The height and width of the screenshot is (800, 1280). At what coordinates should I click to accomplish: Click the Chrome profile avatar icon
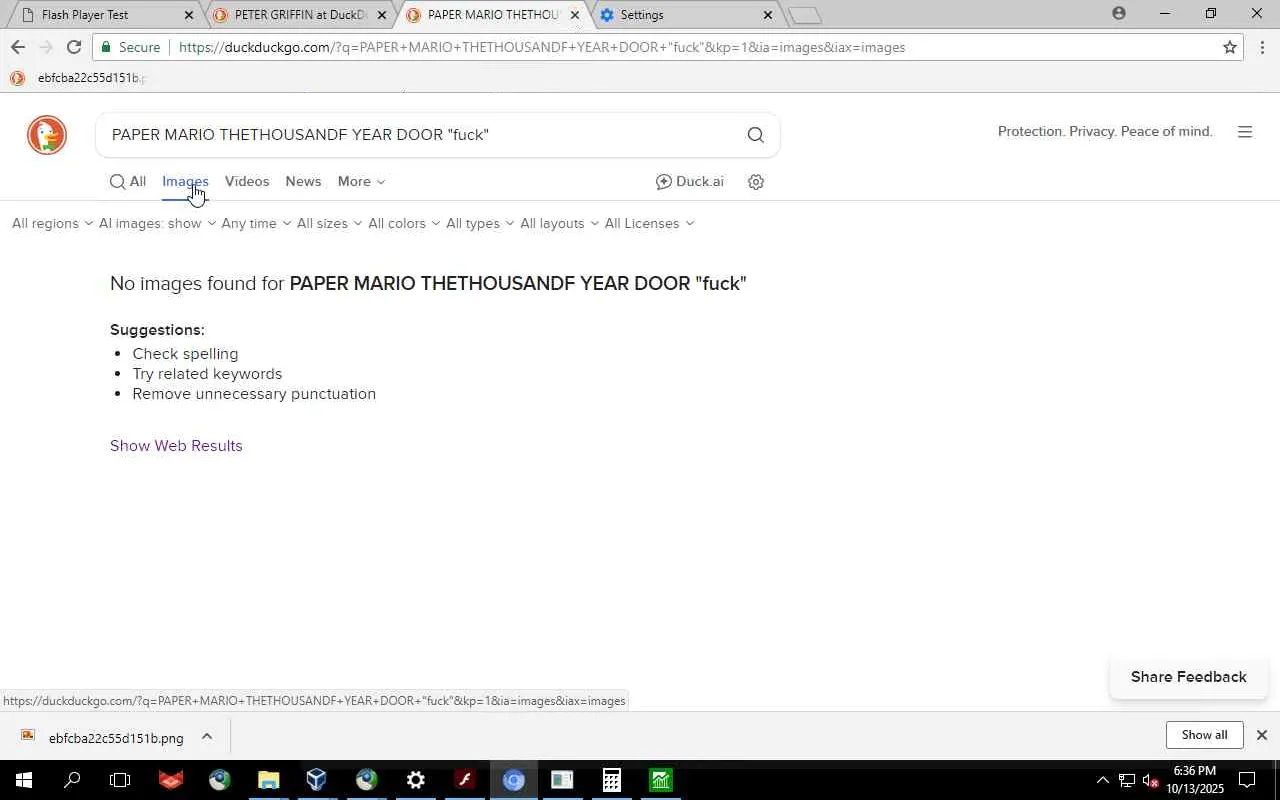pyautogui.click(x=1118, y=14)
